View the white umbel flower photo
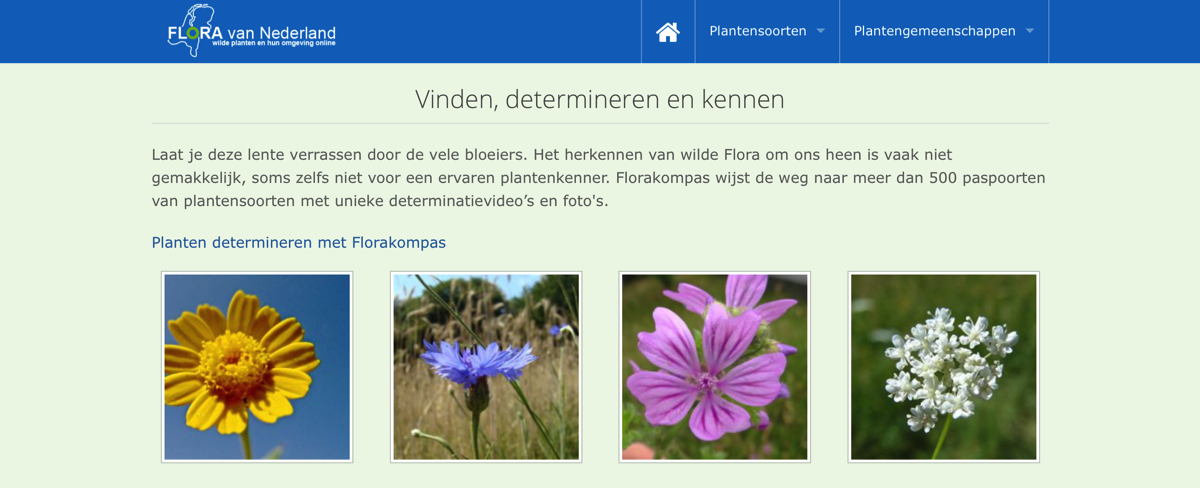 (x=943, y=367)
